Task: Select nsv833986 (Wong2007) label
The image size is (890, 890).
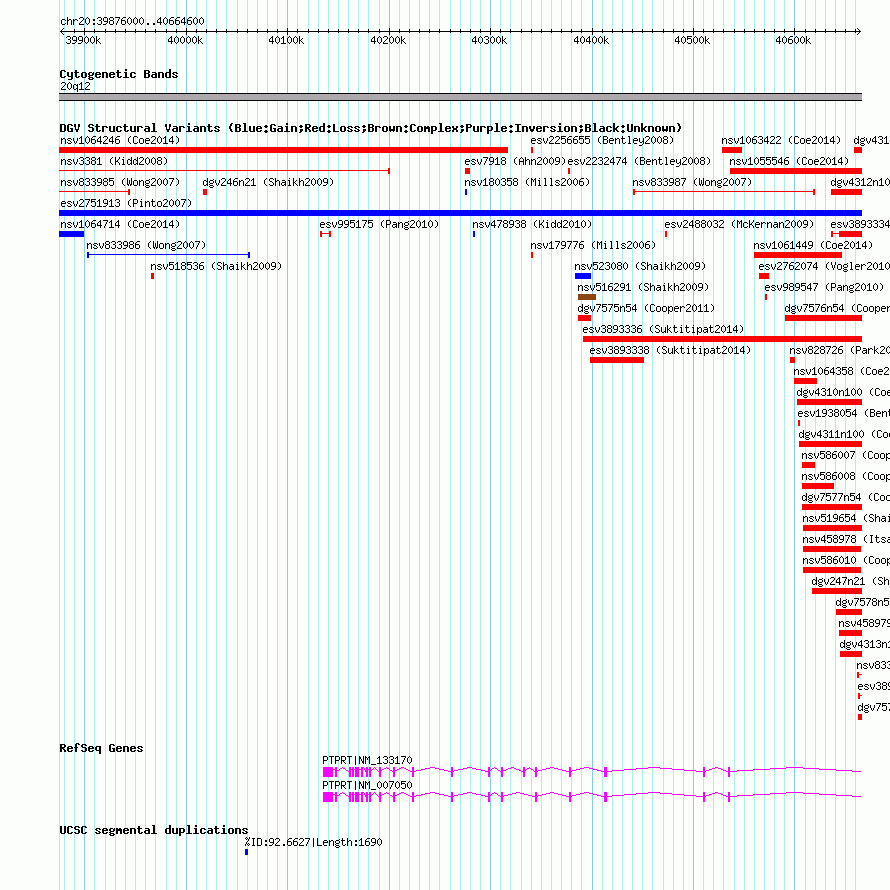Action: pos(146,245)
